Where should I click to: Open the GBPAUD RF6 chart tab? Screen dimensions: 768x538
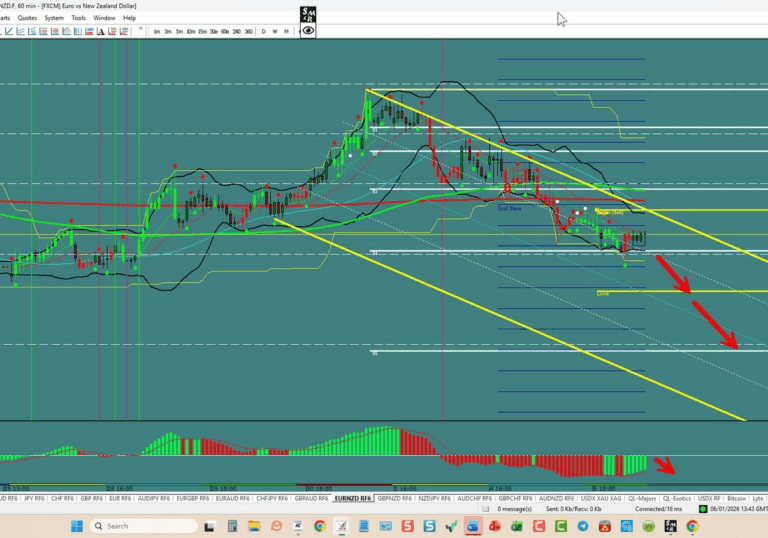click(x=311, y=498)
